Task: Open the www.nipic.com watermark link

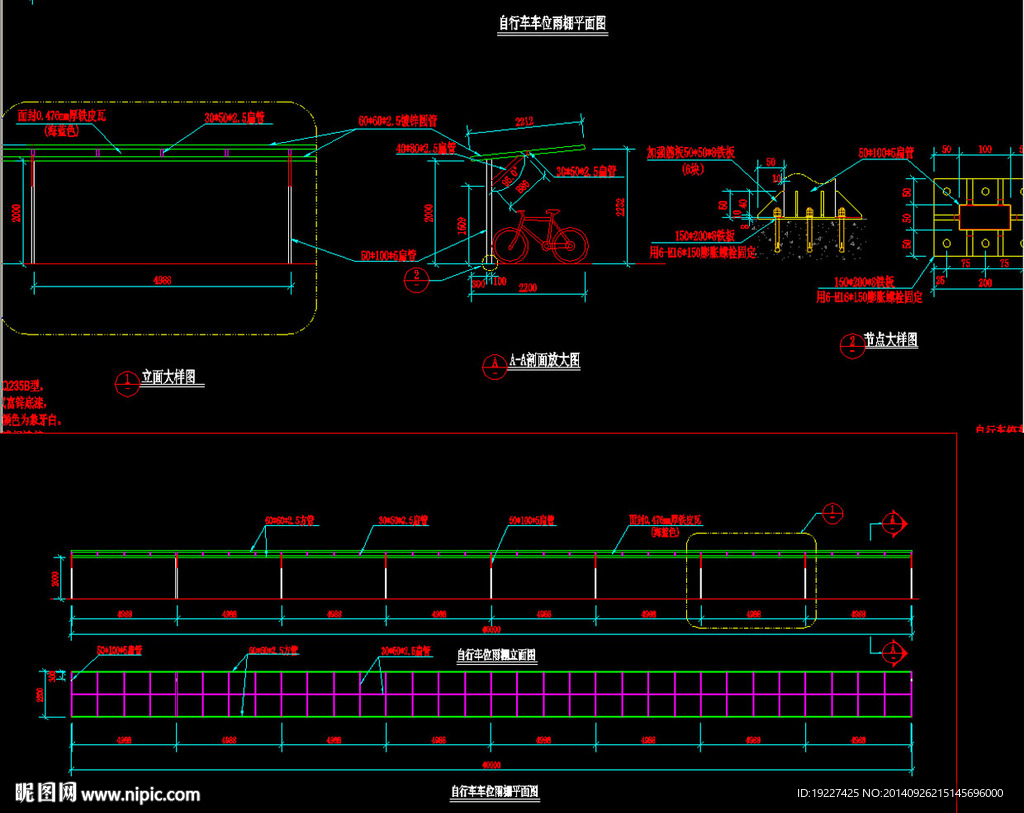Action: tap(141, 795)
